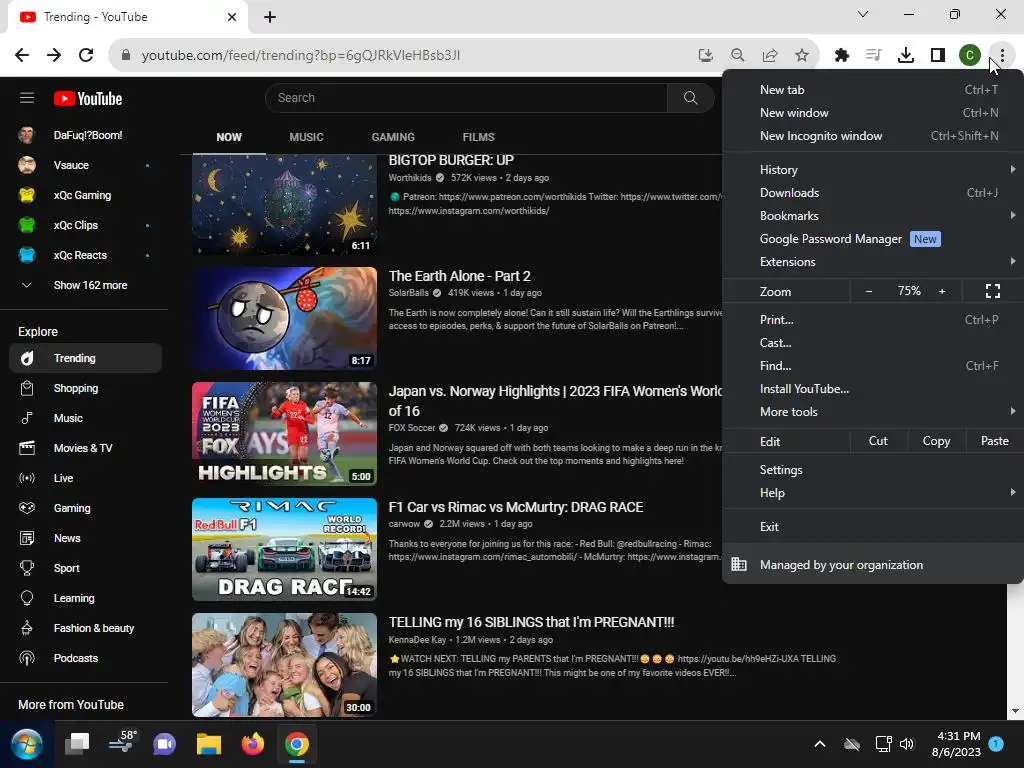
Task: Open the FIFA Highlights video thumbnail
Action: [284, 434]
